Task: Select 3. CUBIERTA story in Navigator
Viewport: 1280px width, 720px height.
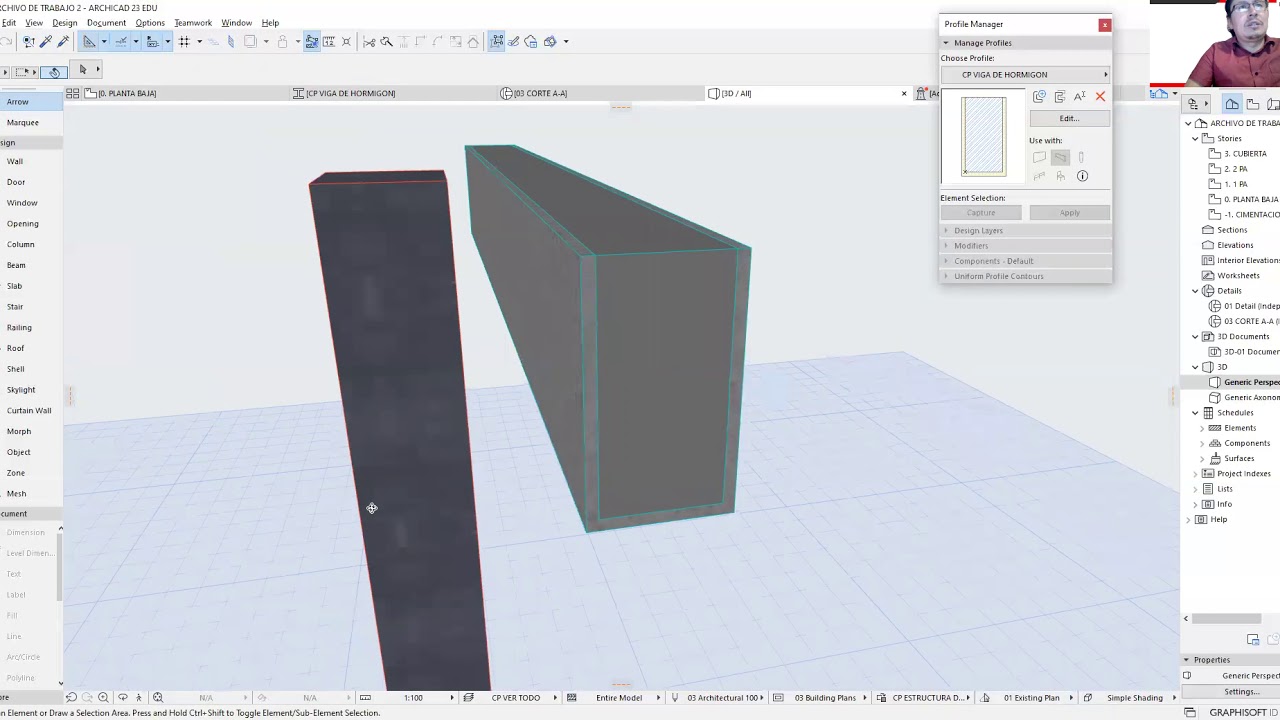Action: tap(1245, 154)
